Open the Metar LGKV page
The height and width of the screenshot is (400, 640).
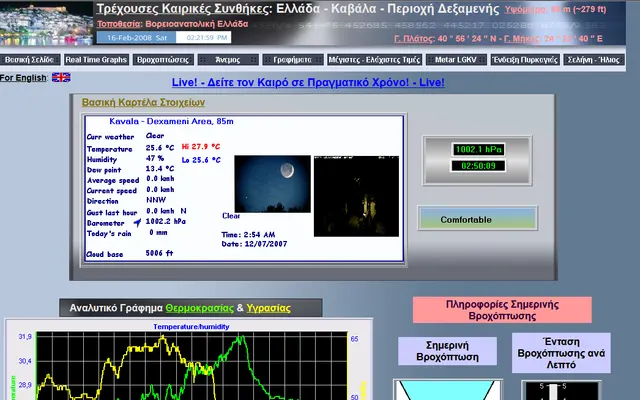pos(456,60)
